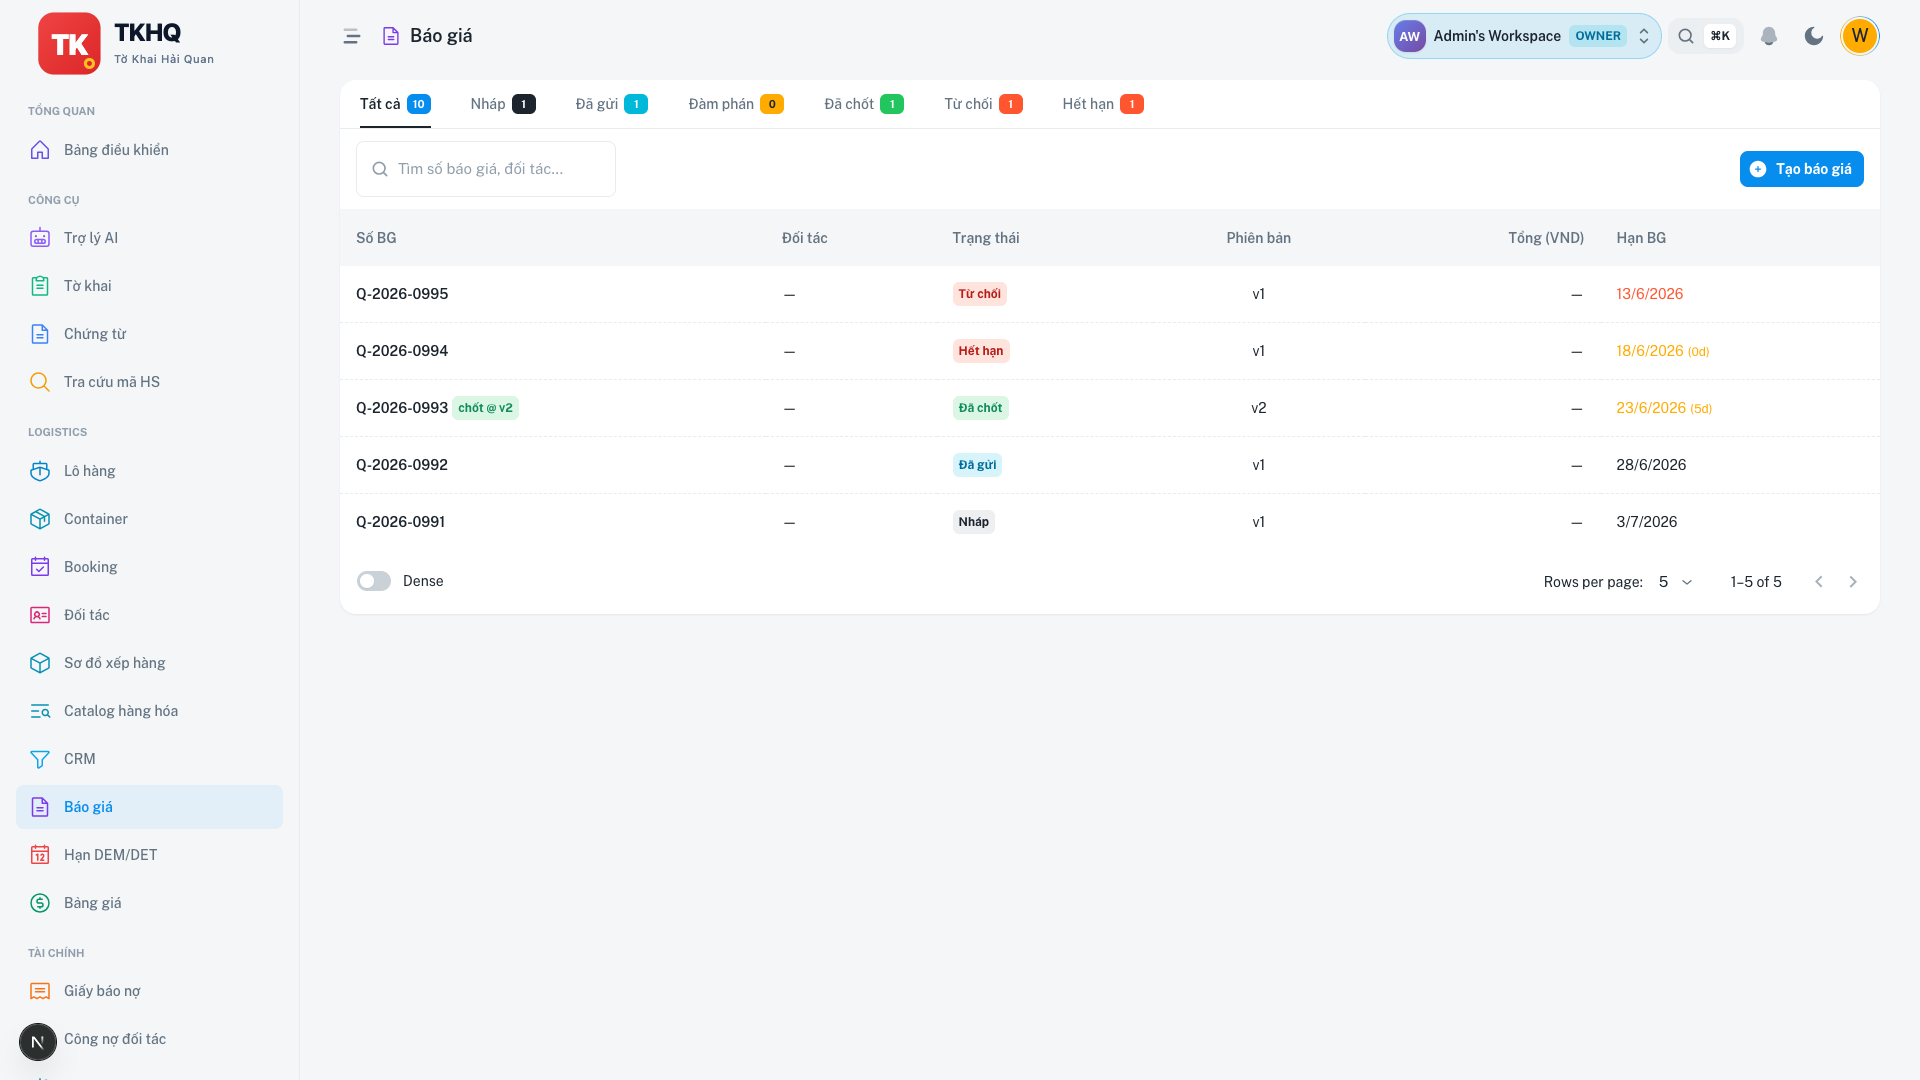Expand the Admin's Workspace switcher

tap(1523, 36)
